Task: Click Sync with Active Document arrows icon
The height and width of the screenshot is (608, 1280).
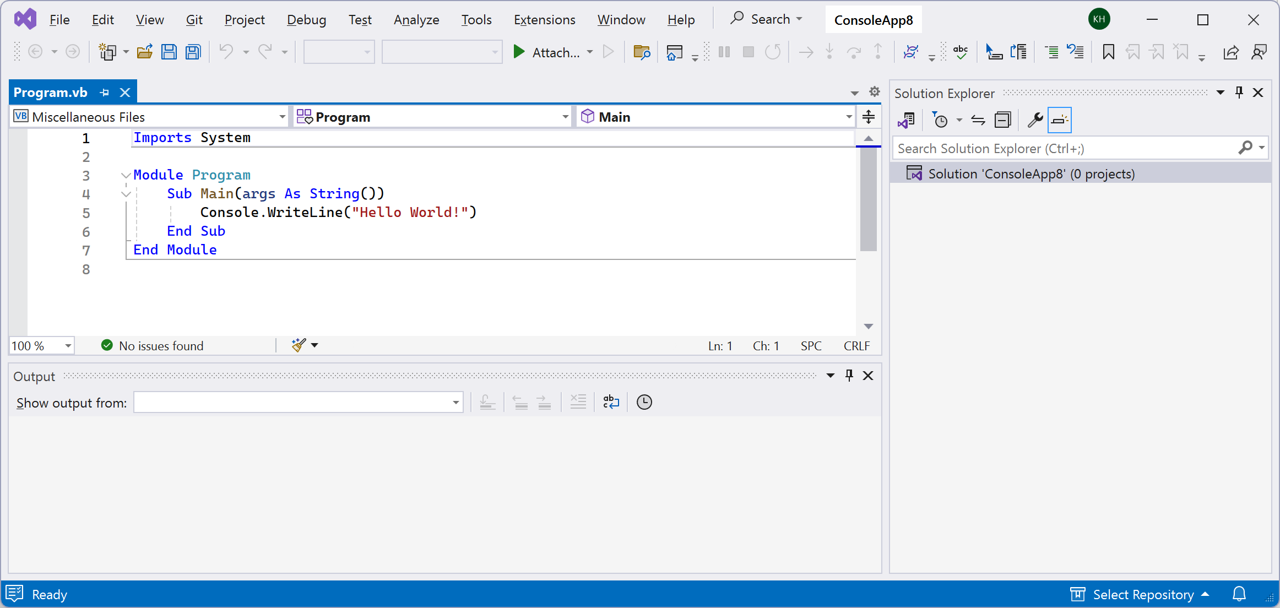Action: coord(978,120)
